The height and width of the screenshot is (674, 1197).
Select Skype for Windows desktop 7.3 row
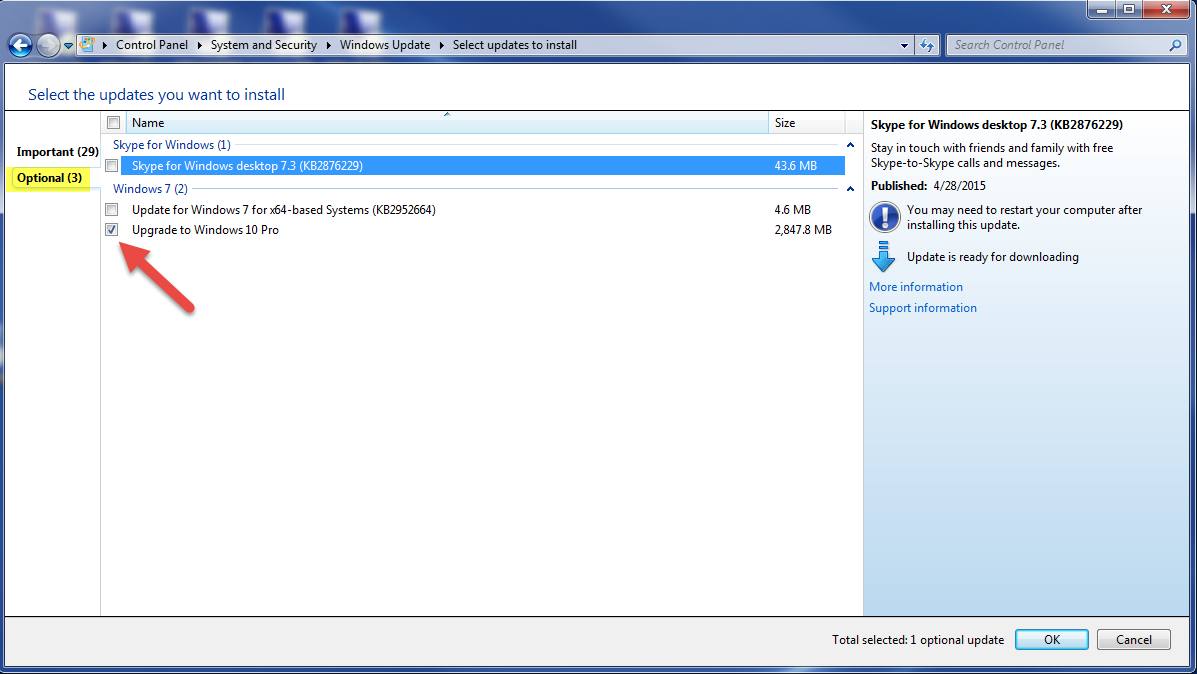click(x=482, y=166)
